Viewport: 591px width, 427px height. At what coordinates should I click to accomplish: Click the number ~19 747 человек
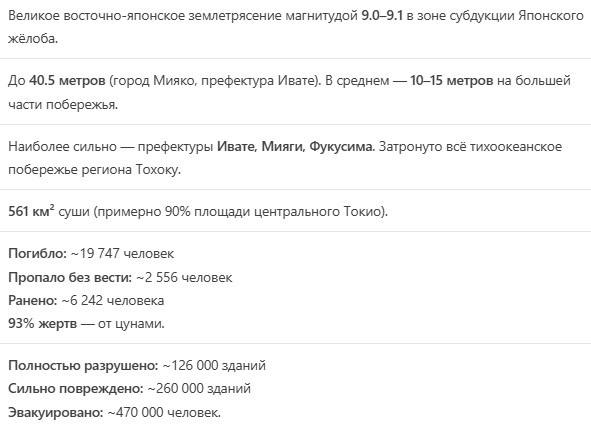tap(122, 254)
